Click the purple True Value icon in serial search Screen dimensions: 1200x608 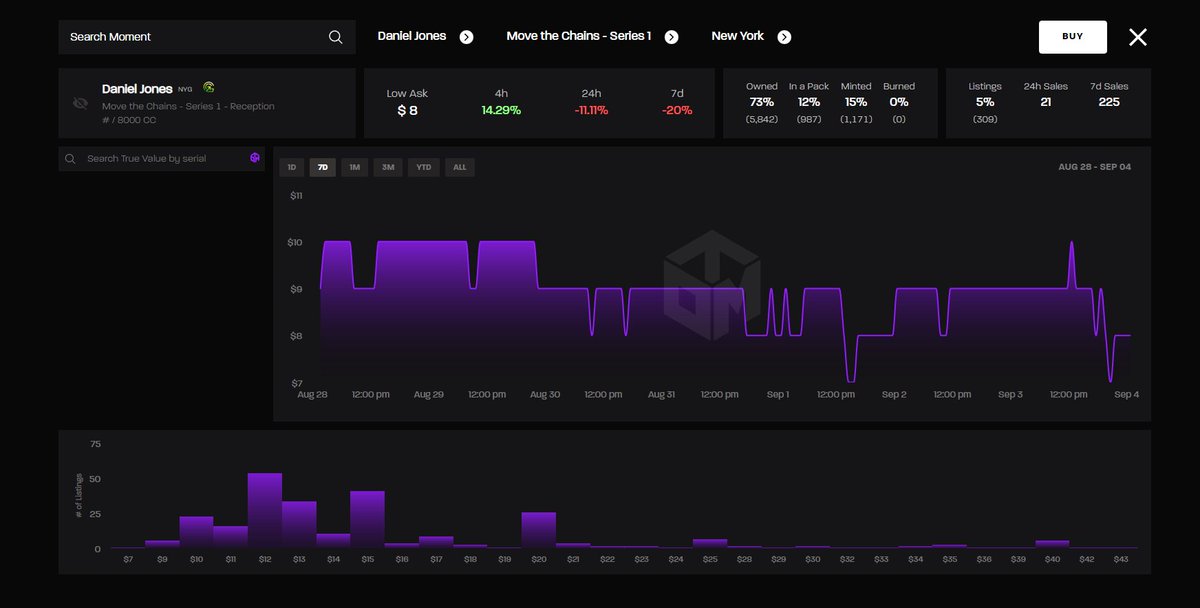point(255,158)
